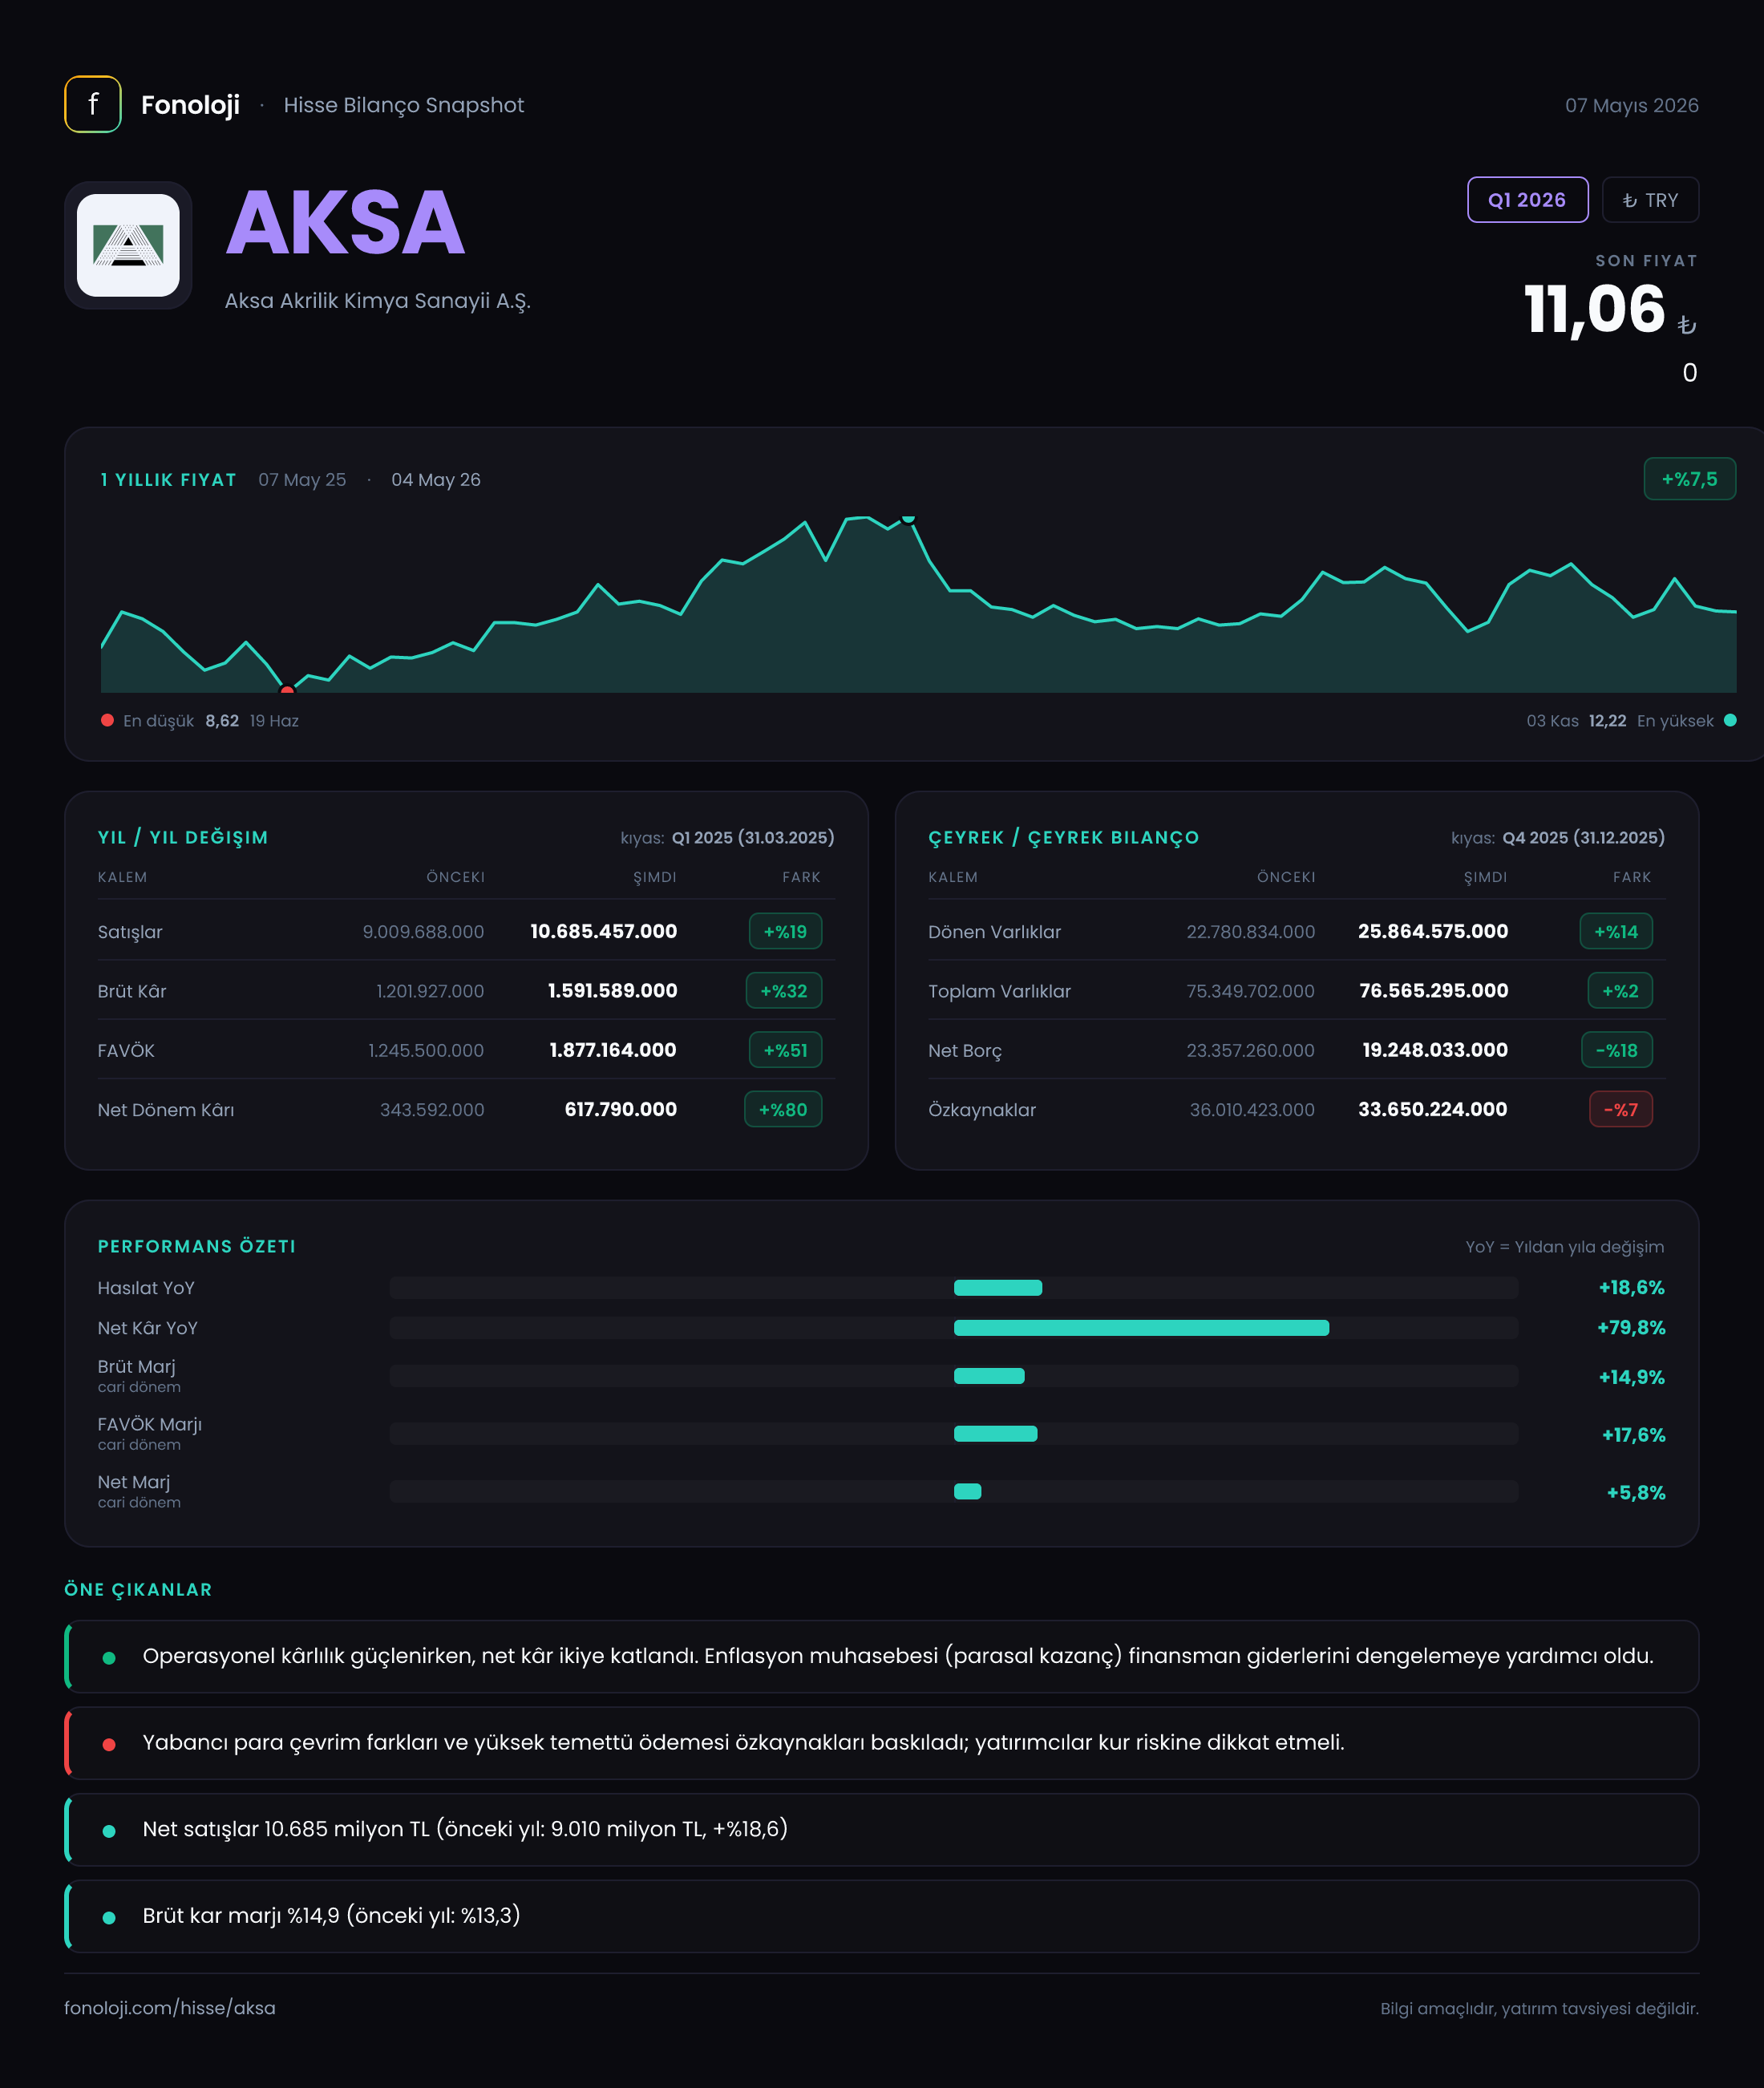This screenshot has width=1764, height=2088.
Task: Click the Brüt Kâr value '1.591.589.000'
Action: tap(612, 990)
